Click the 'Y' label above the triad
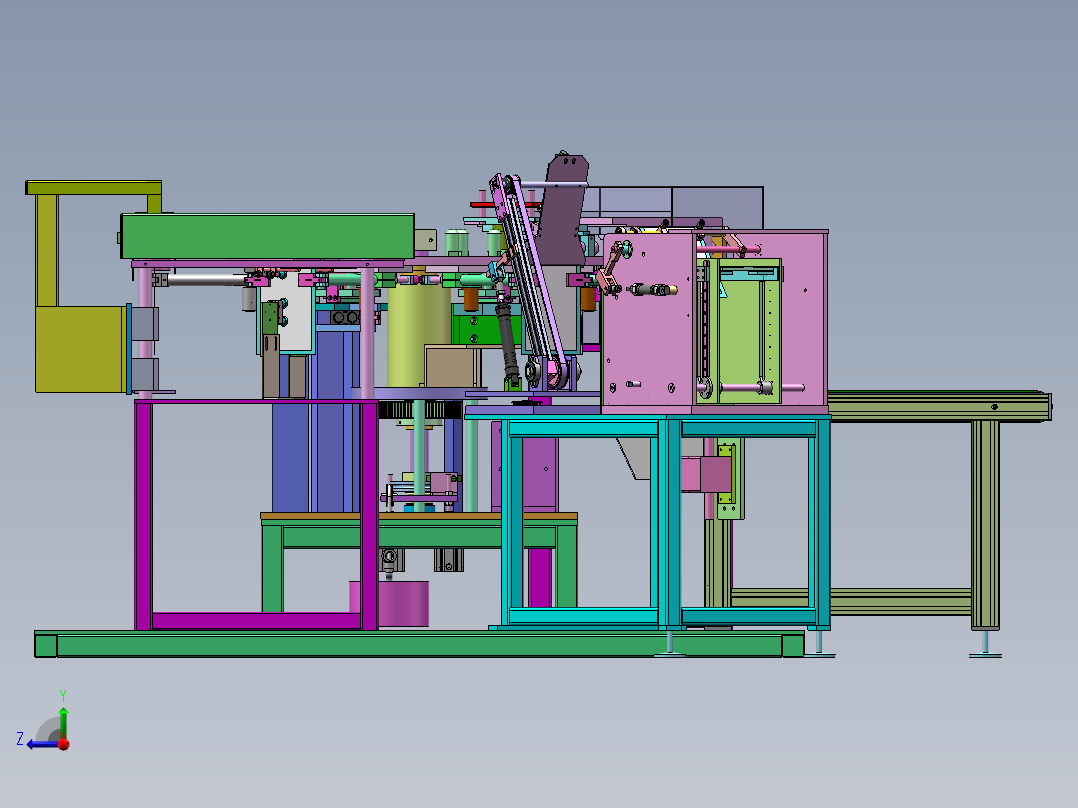Screen dimensions: 1078x808 click(x=63, y=695)
